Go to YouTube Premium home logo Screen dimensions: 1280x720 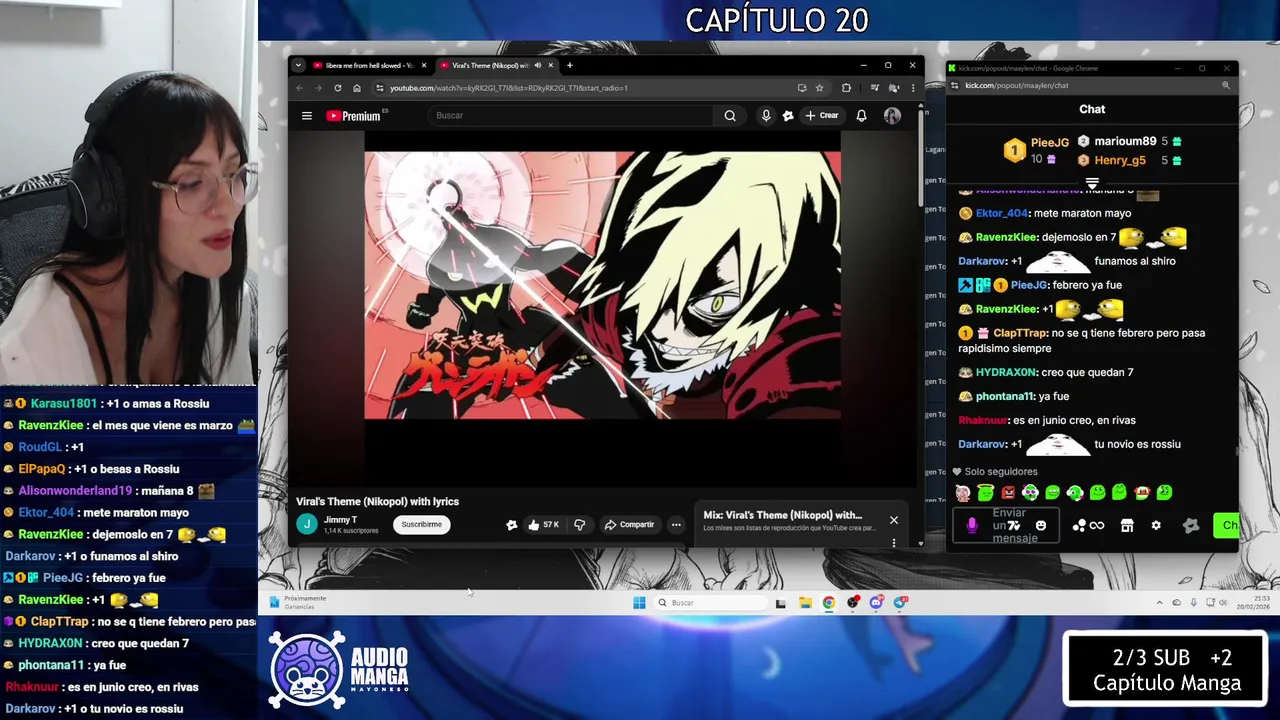tap(354, 116)
